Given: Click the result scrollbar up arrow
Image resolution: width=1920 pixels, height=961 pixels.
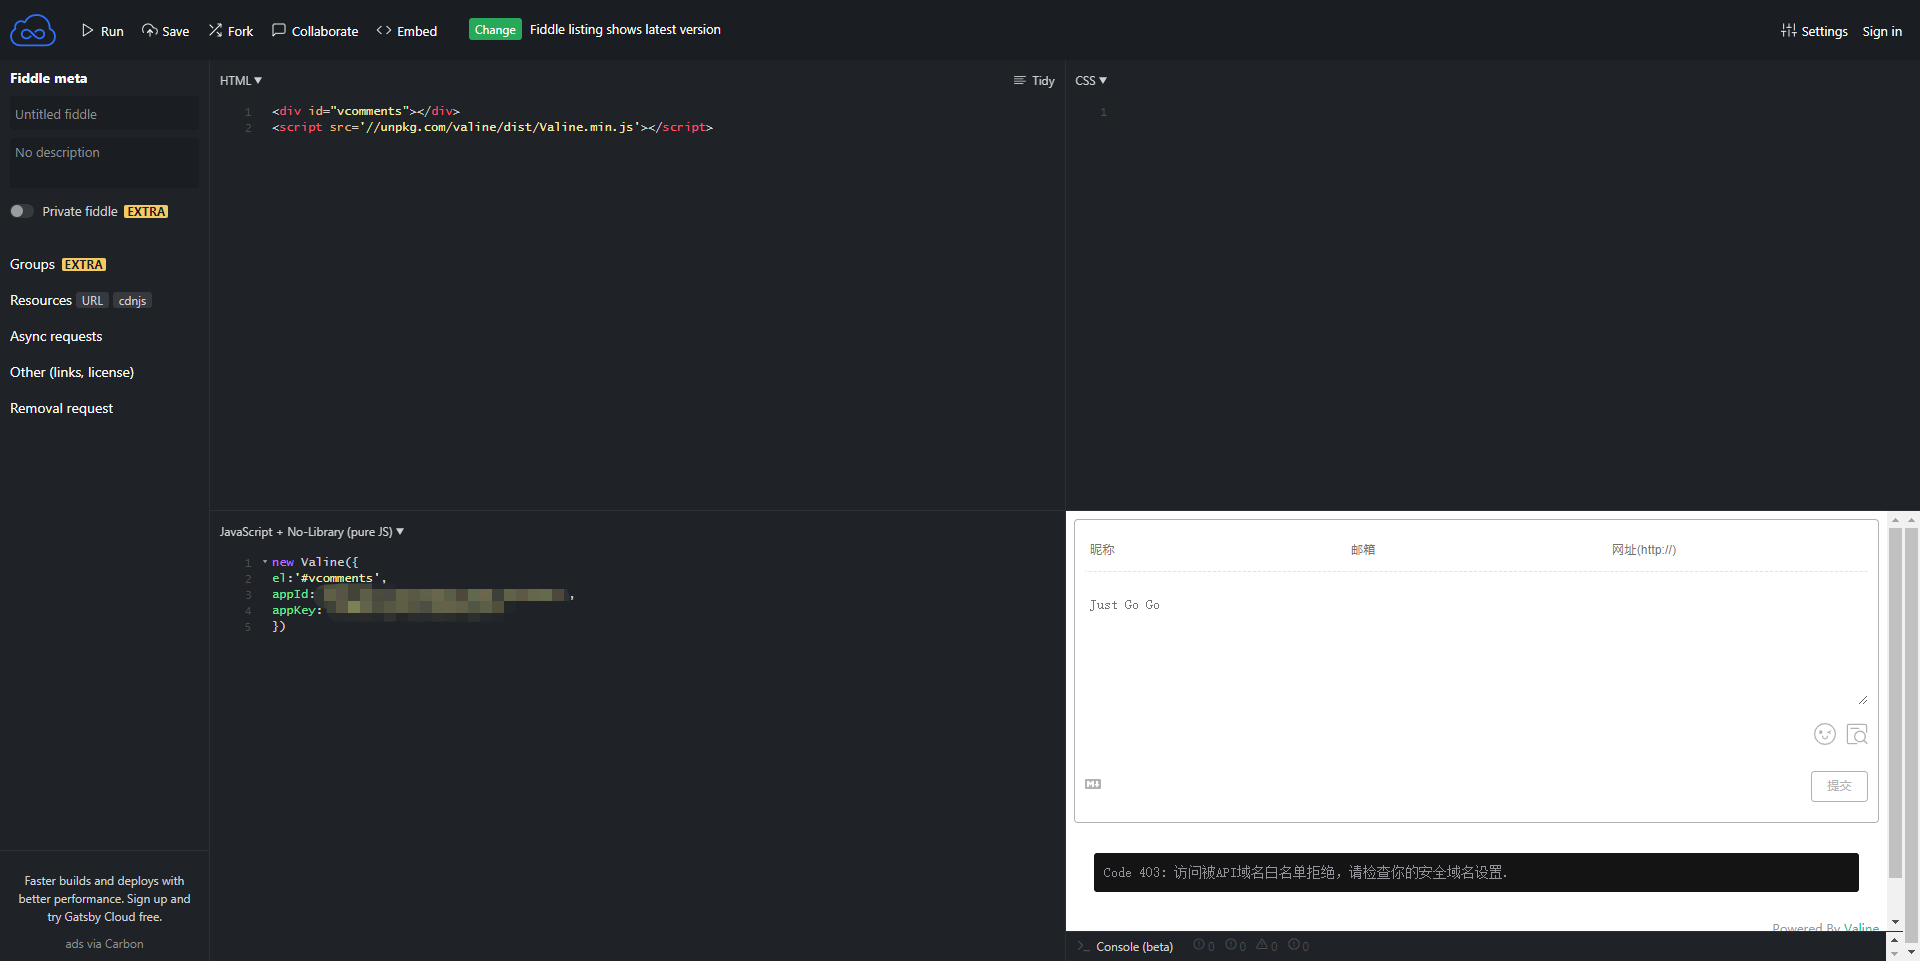Looking at the screenshot, I should point(1895,520).
